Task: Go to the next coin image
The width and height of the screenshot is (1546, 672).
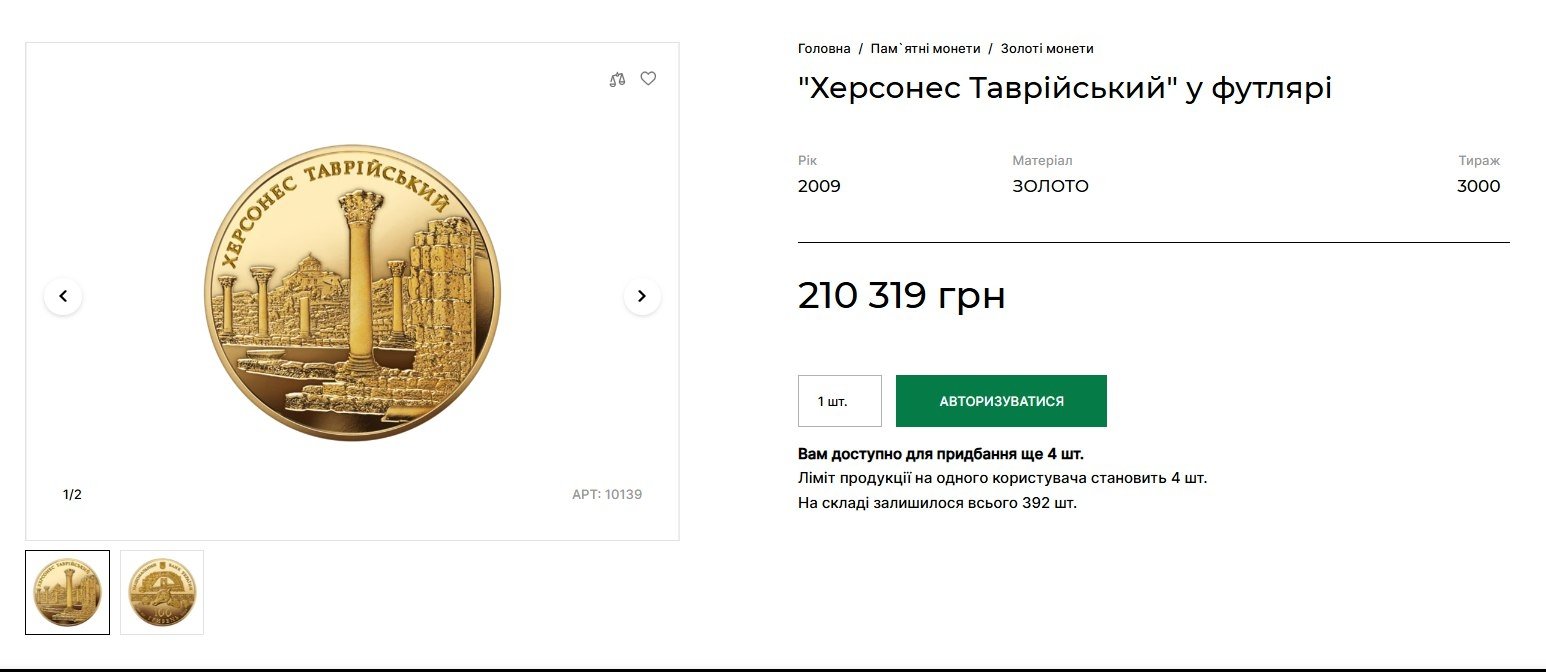Action: coord(642,296)
